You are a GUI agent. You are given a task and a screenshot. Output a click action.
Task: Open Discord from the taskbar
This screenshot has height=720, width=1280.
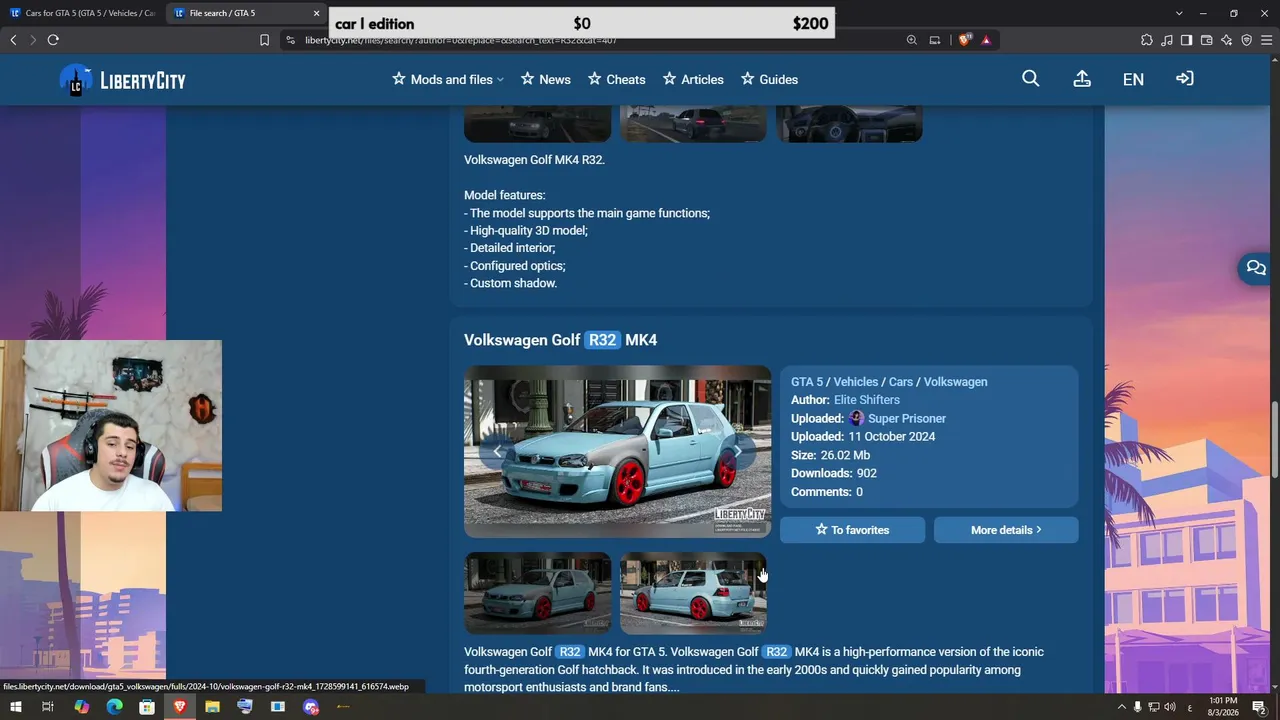[311, 707]
